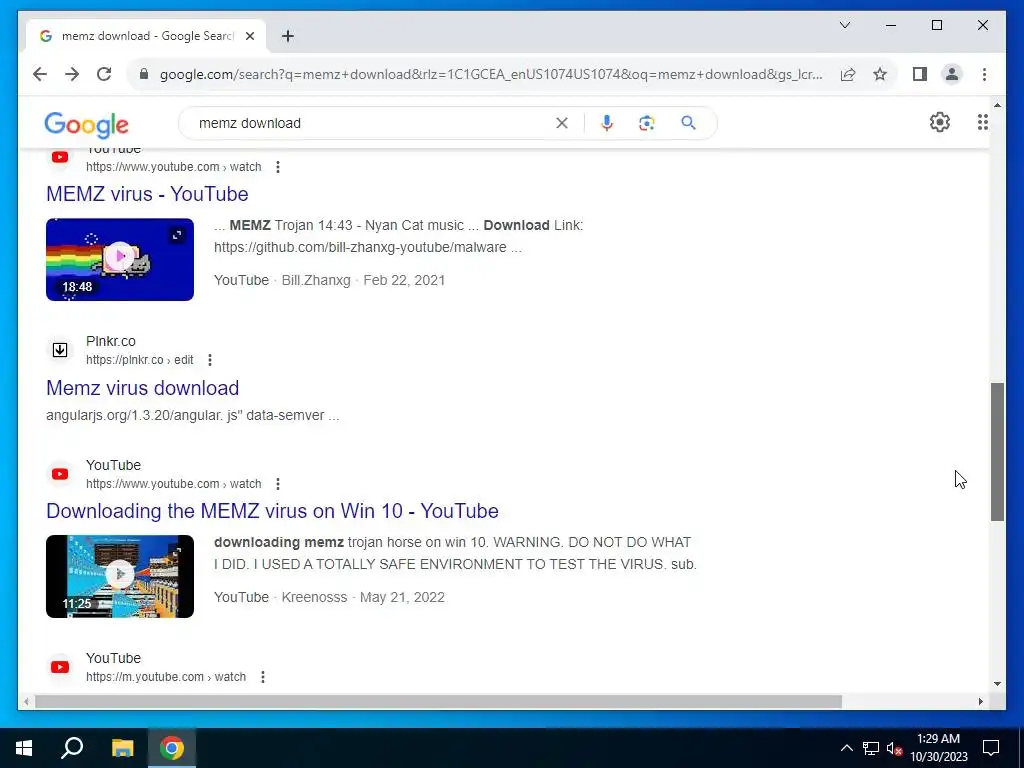
Task: View site information lock icon
Action: (x=144, y=74)
